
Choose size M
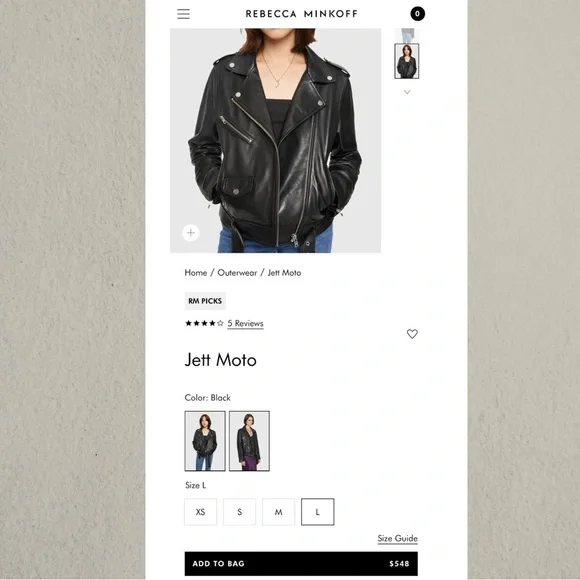279,512
